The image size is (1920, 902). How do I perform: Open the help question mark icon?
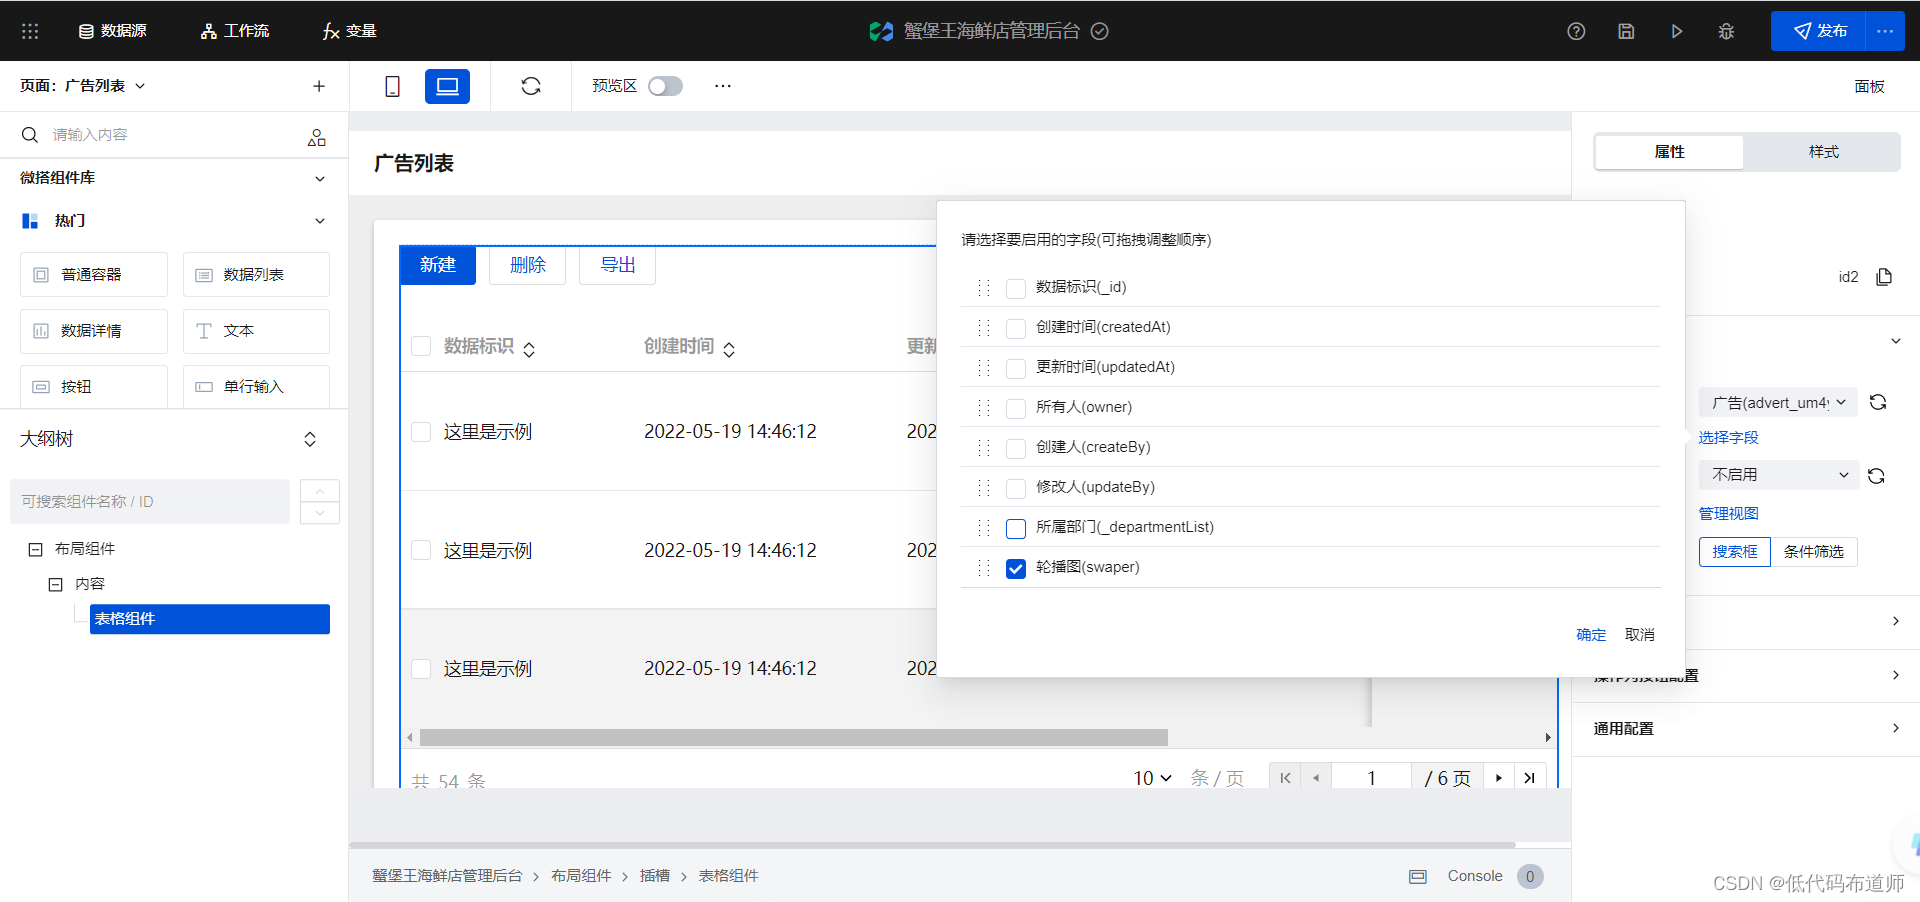coord(1576,31)
